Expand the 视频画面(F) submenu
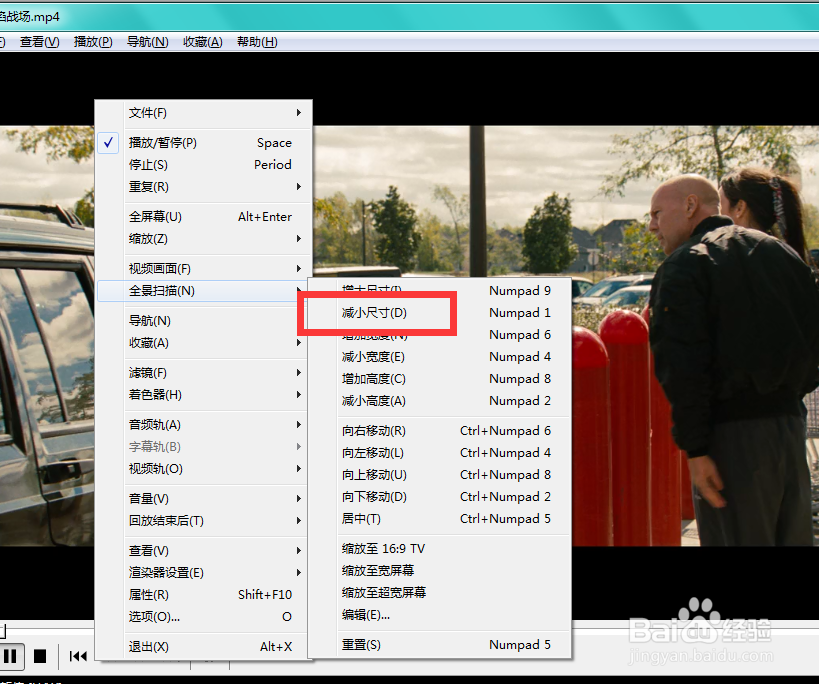Screen dimensions: 819x684 (x=204, y=269)
